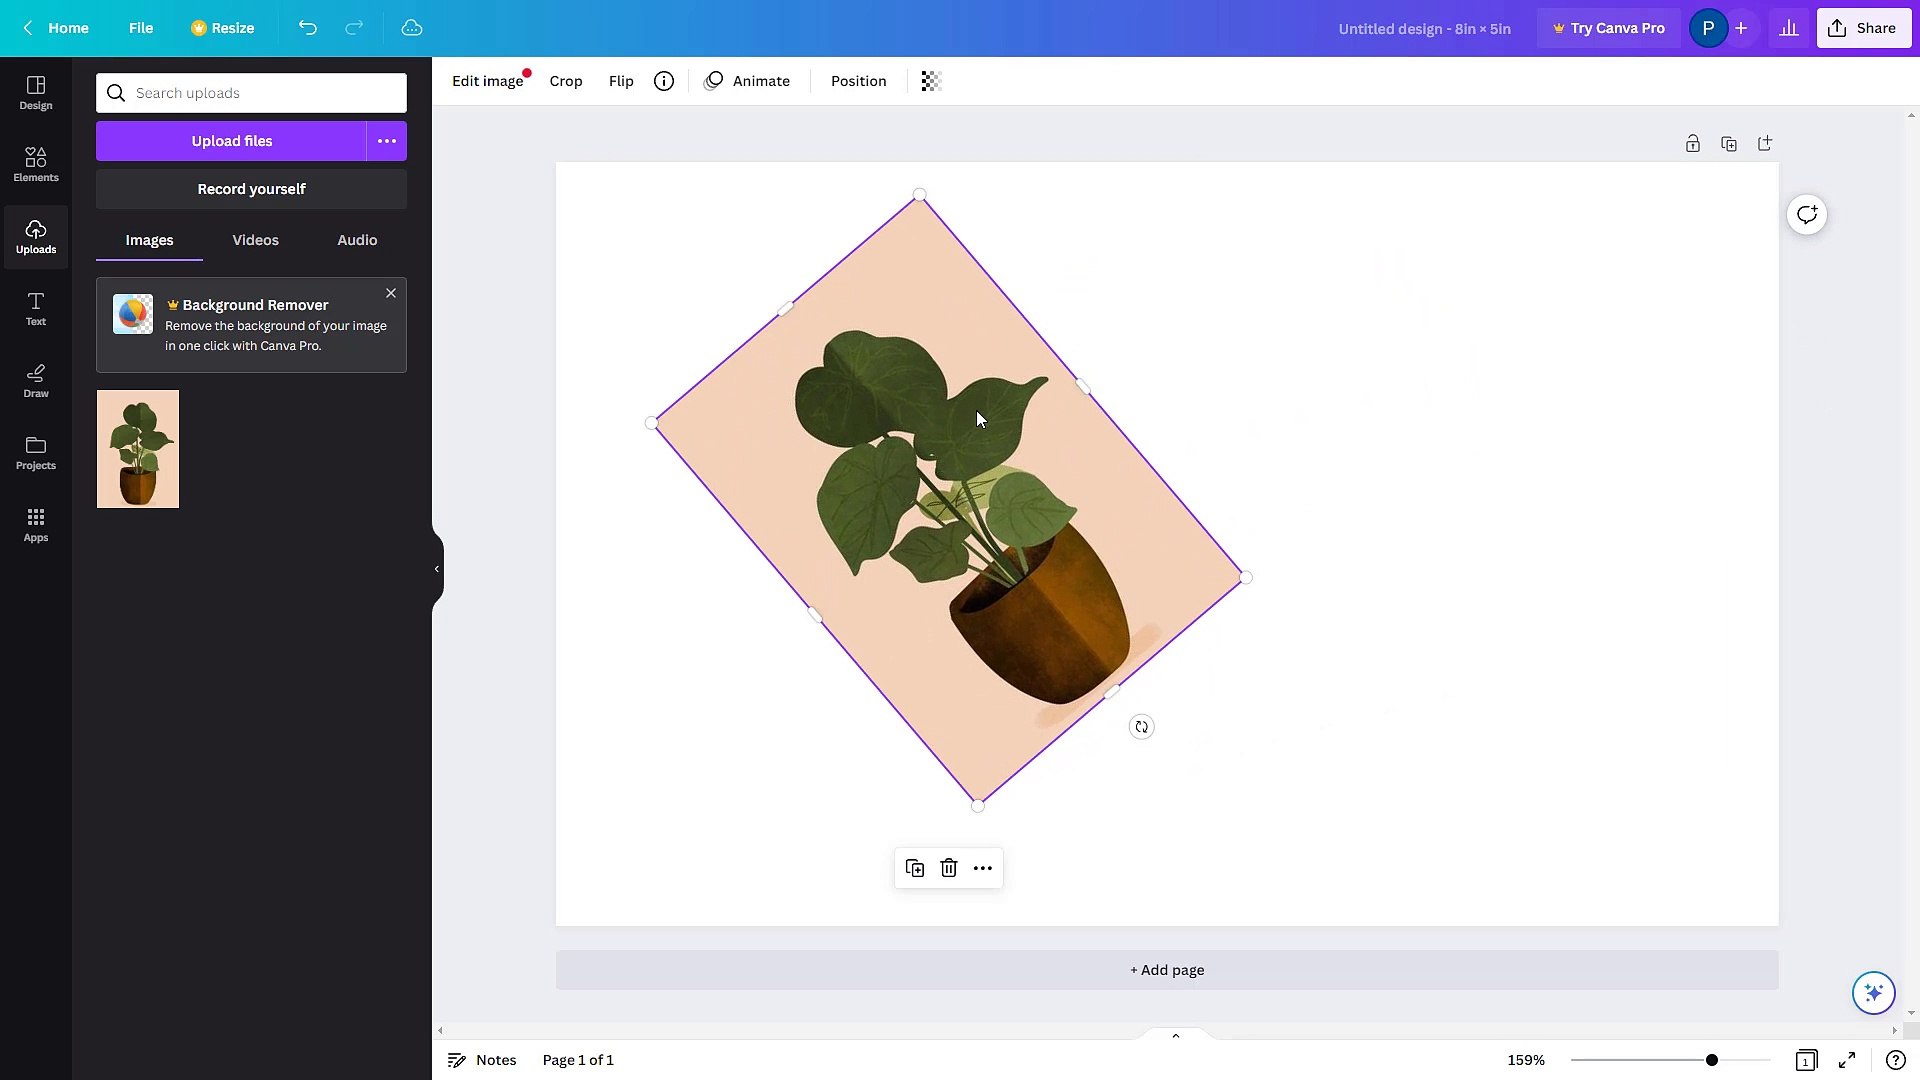The image size is (1920, 1080).
Task: Open the Canva Assistant sparkle button
Action: tap(1872, 992)
